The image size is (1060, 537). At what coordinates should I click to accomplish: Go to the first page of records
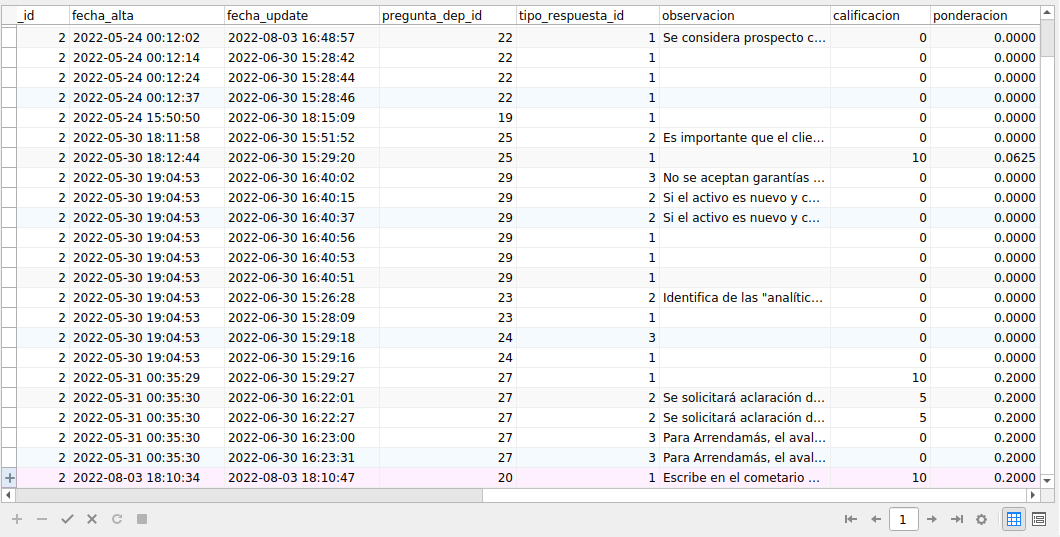tap(851, 519)
